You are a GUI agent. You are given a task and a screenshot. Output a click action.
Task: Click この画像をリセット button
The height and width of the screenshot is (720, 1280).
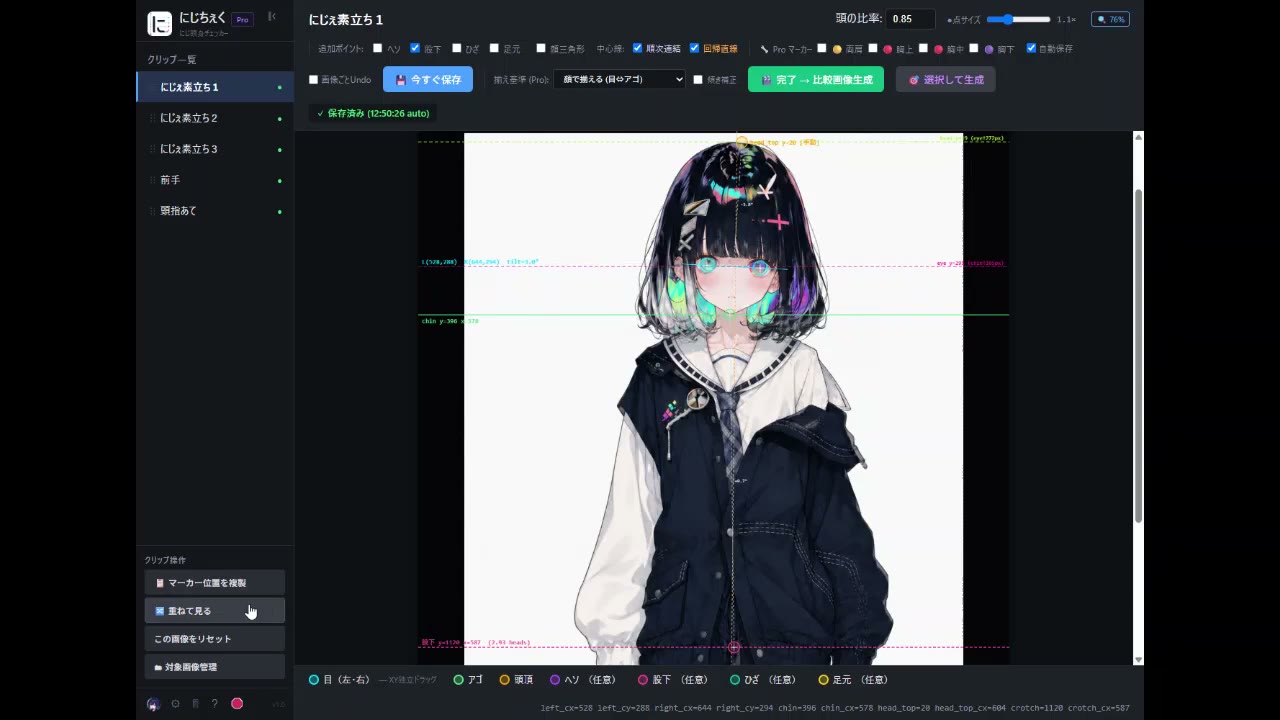pos(214,639)
